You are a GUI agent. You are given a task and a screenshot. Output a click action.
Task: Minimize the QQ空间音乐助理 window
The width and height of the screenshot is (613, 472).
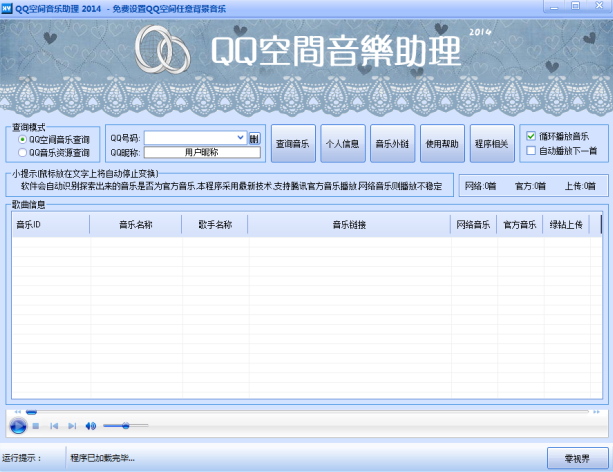[x=554, y=6]
